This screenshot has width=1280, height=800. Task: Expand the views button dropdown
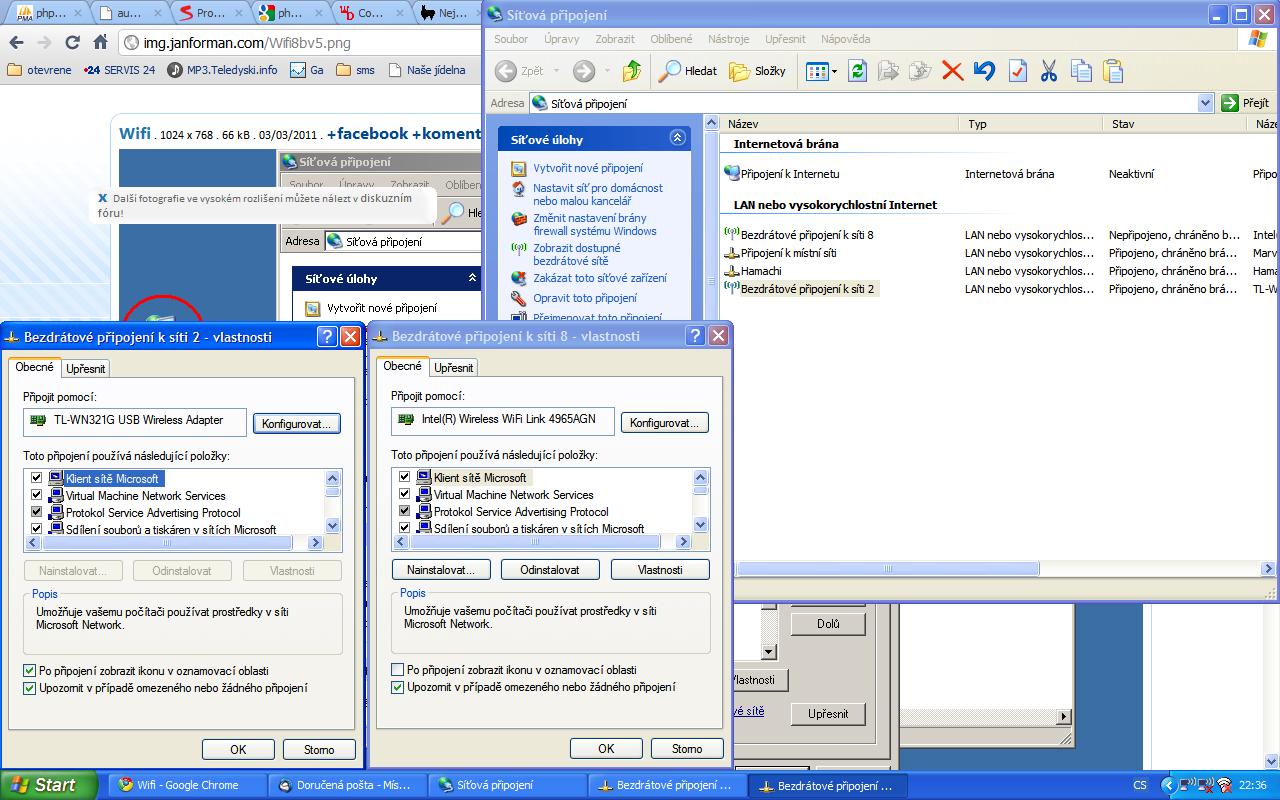click(832, 72)
